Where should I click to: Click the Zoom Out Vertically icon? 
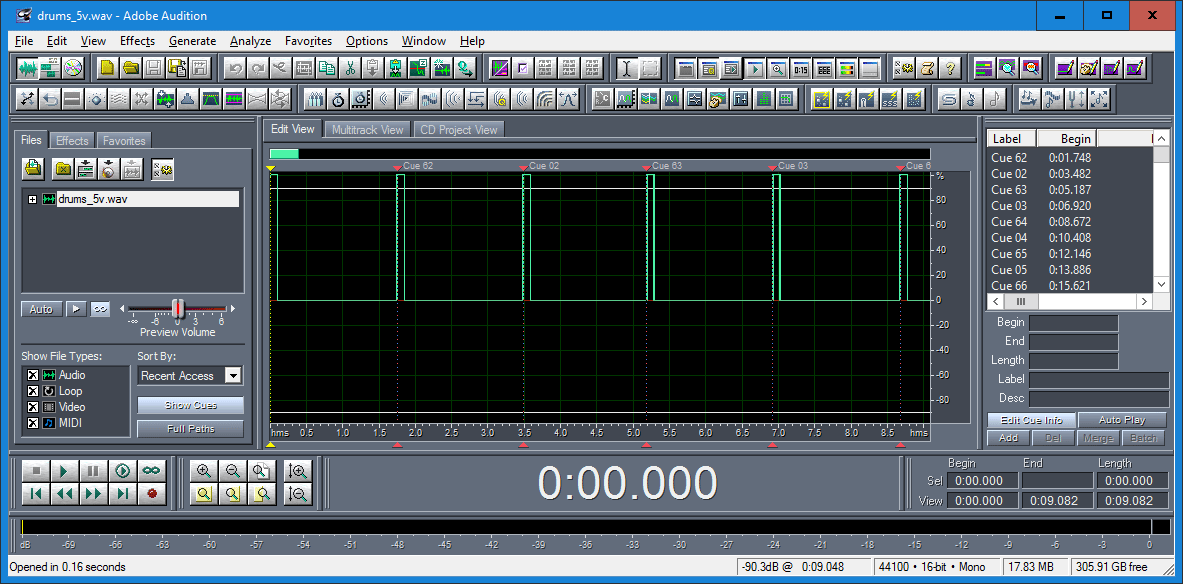(x=298, y=494)
